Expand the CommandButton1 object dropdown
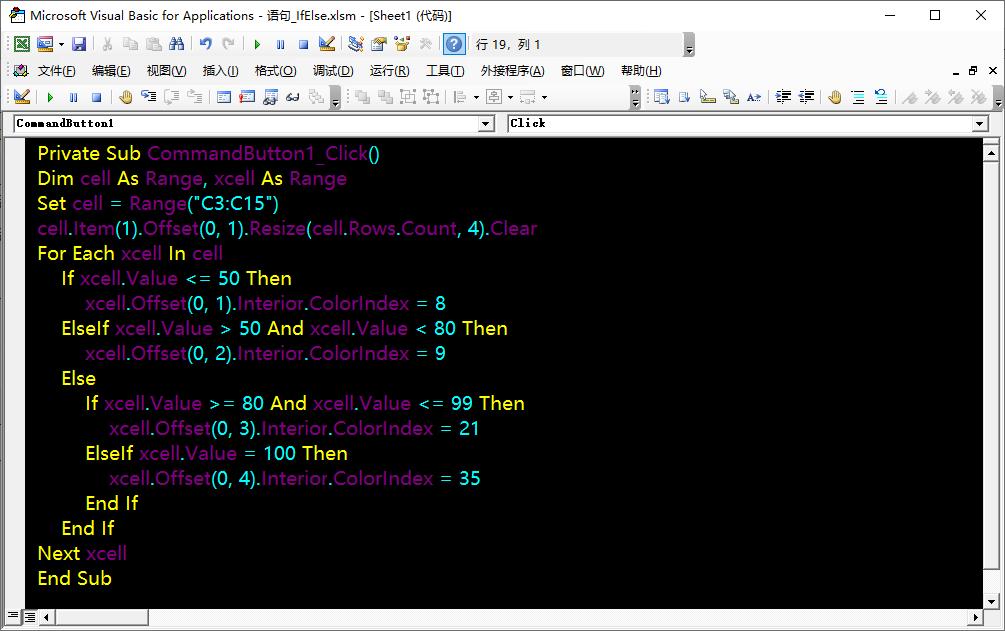This screenshot has width=1005, height=631. (487, 123)
